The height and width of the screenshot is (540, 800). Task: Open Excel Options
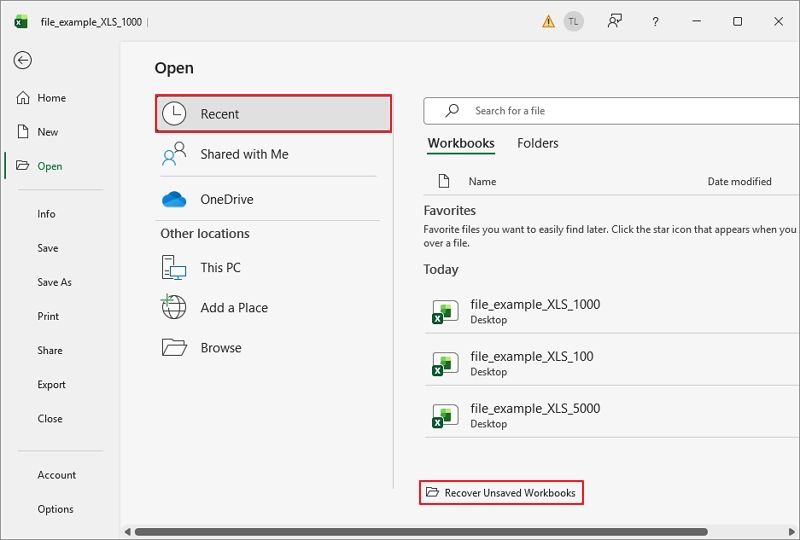[x=55, y=509]
